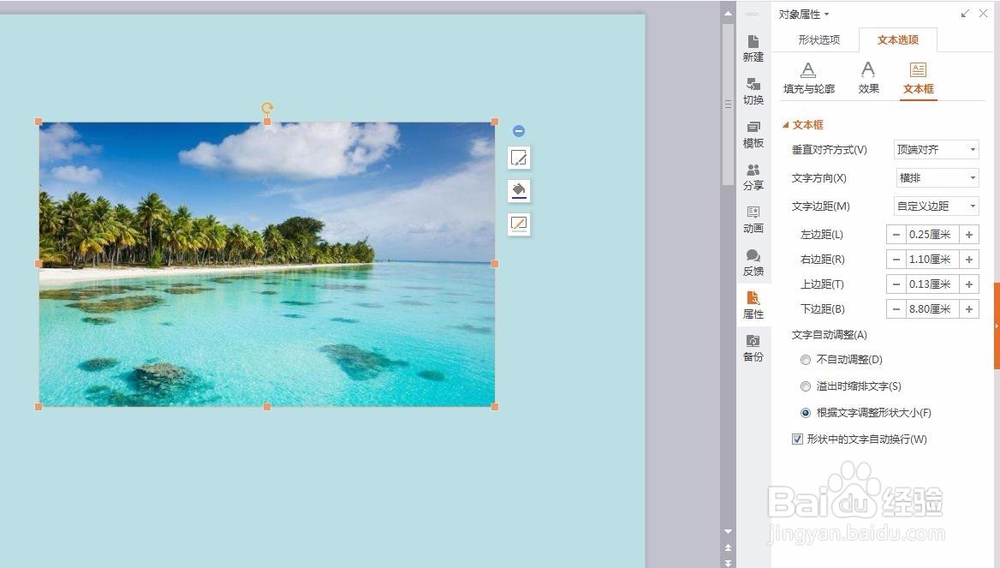Decrease the 左边距 value
1000x568 pixels.
tap(896, 235)
